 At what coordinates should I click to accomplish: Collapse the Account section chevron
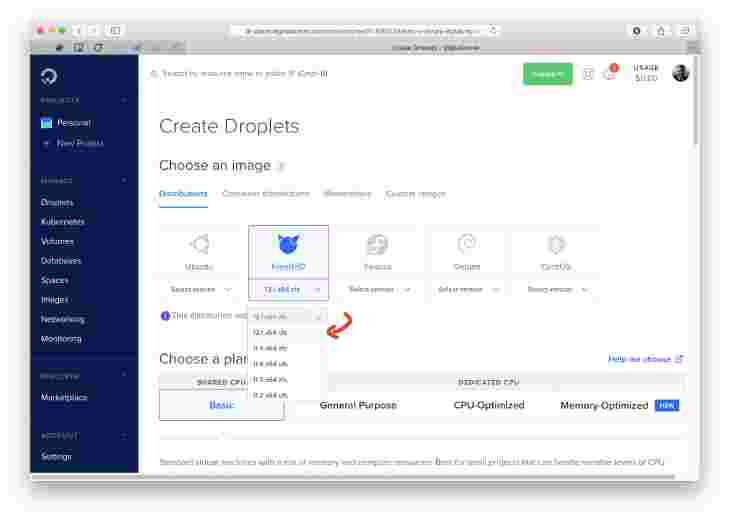coord(124,436)
